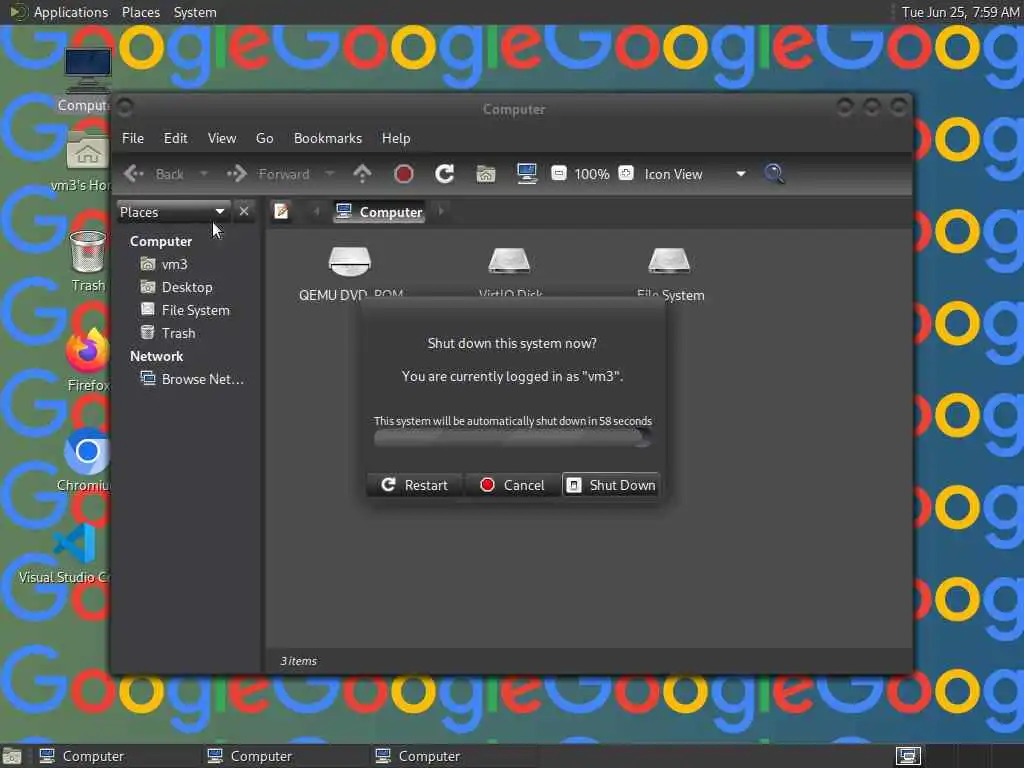
Task: Open the File menu
Action: point(133,138)
